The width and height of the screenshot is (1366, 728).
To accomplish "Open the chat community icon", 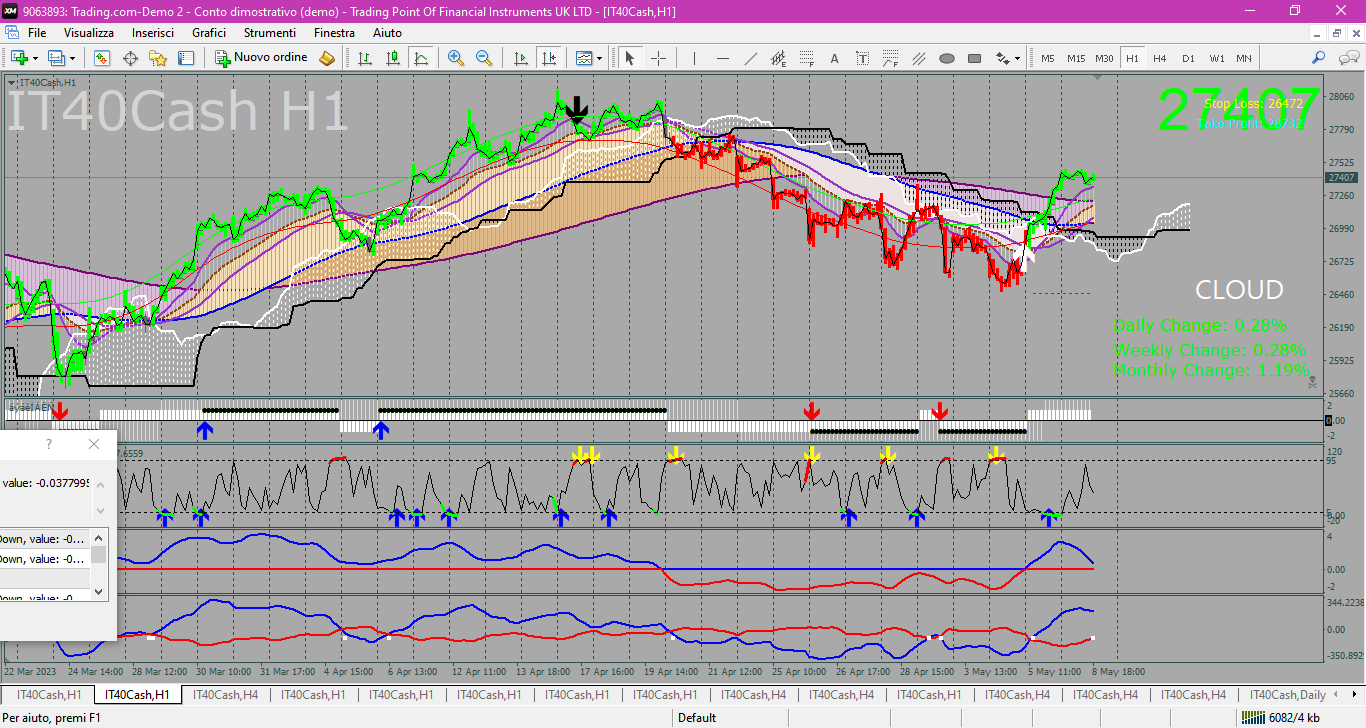I will (x=1347, y=58).
